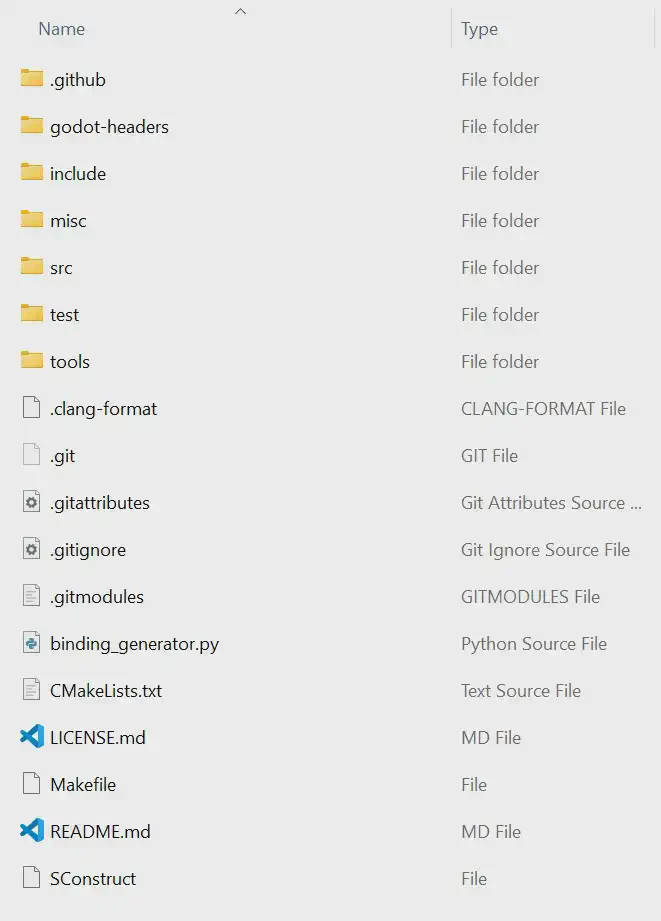Viewport: 661px width, 921px height.
Task: Click the tools folder name
Action: [70, 362]
